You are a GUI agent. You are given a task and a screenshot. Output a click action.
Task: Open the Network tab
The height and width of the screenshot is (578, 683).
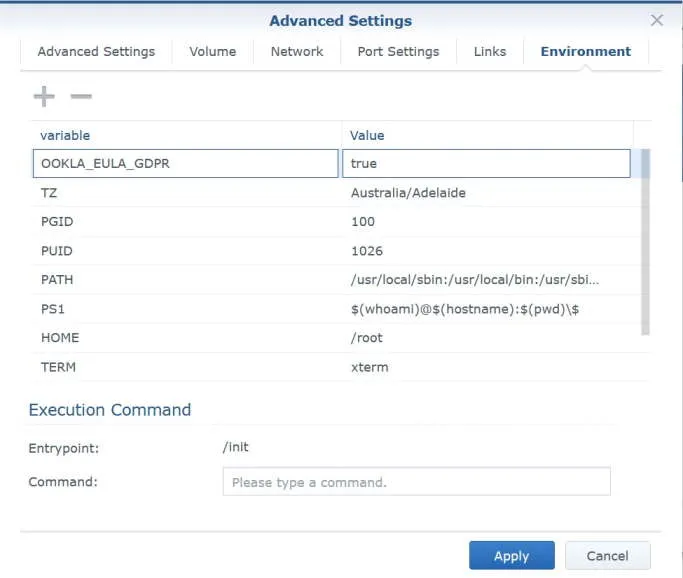click(x=297, y=52)
